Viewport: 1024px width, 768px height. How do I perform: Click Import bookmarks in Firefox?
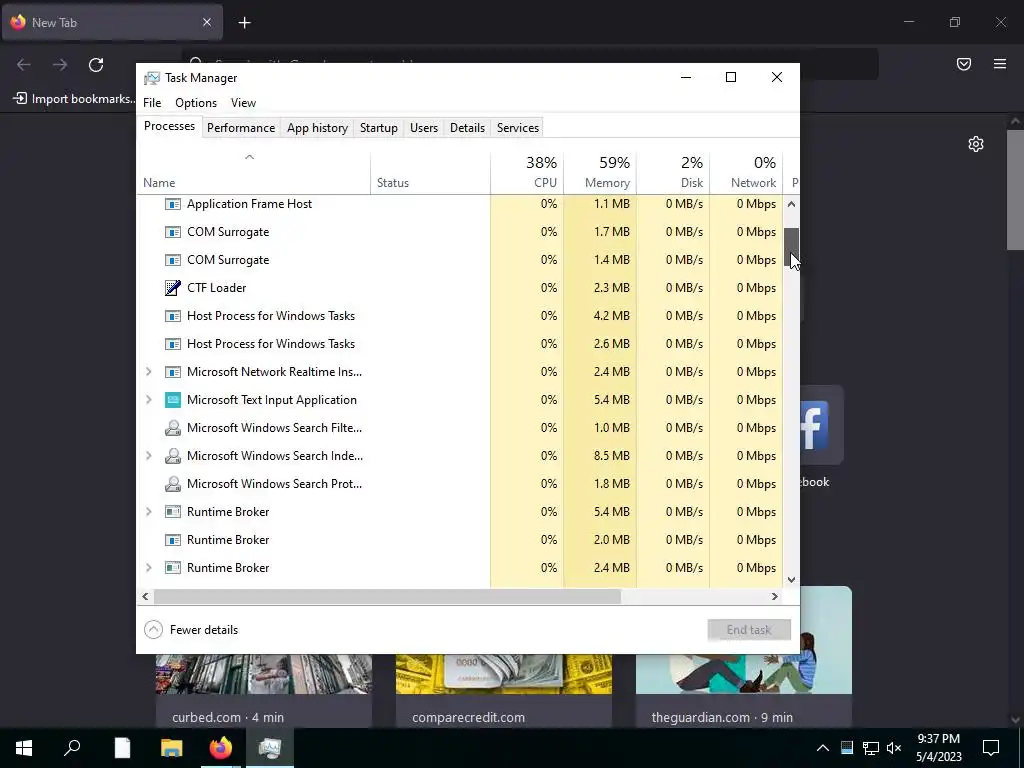pyautogui.click(x=74, y=99)
